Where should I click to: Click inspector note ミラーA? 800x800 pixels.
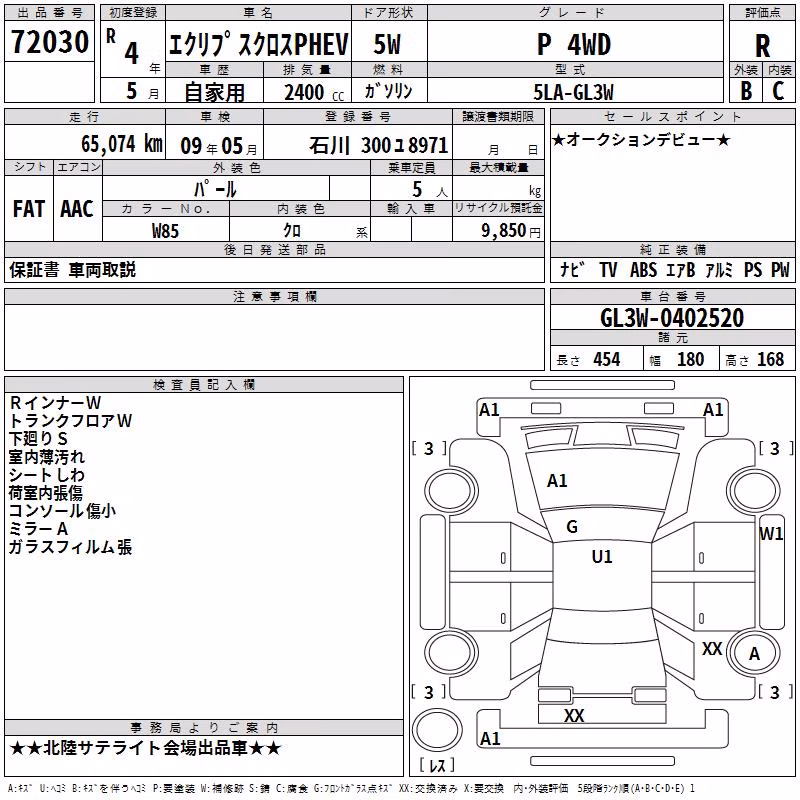(x=38, y=529)
